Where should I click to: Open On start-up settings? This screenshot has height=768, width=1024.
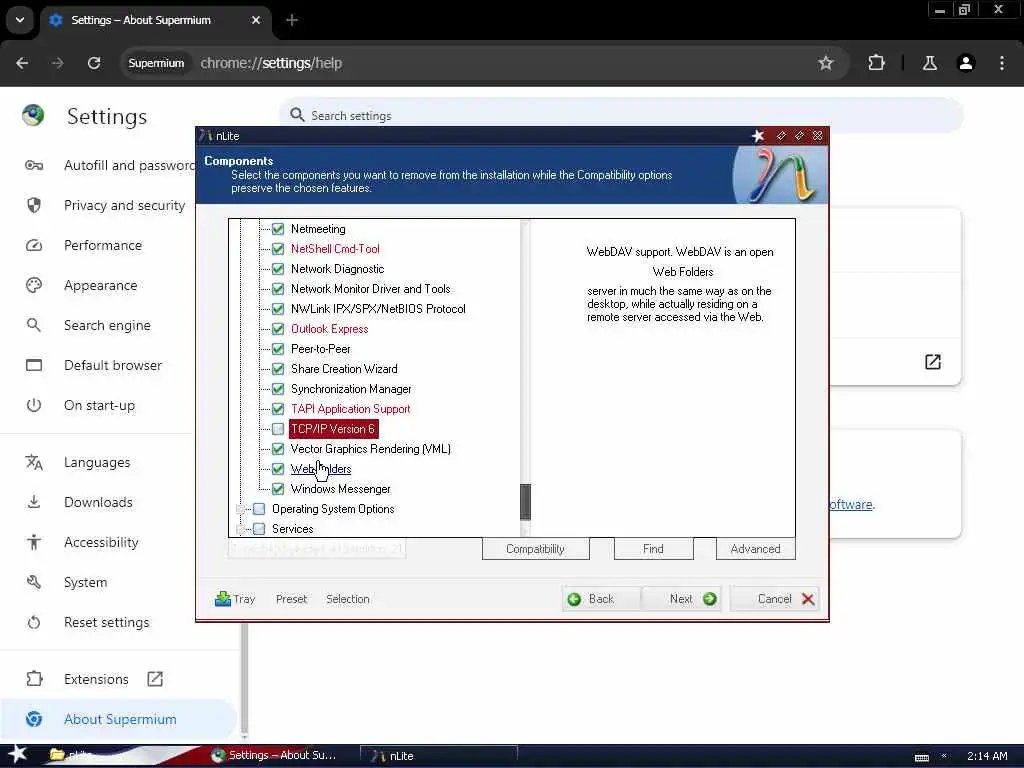(x=99, y=406)
